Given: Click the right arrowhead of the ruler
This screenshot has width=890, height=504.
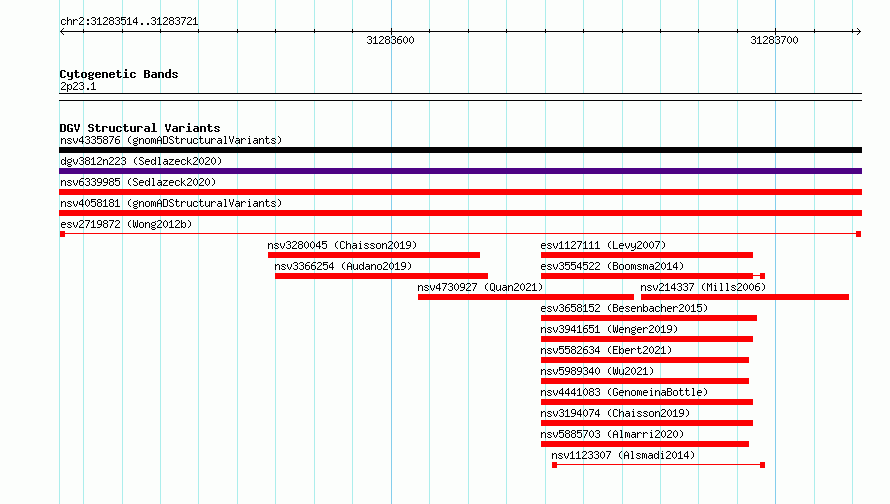Looking at the screenshot, I should tap(858, 32).
